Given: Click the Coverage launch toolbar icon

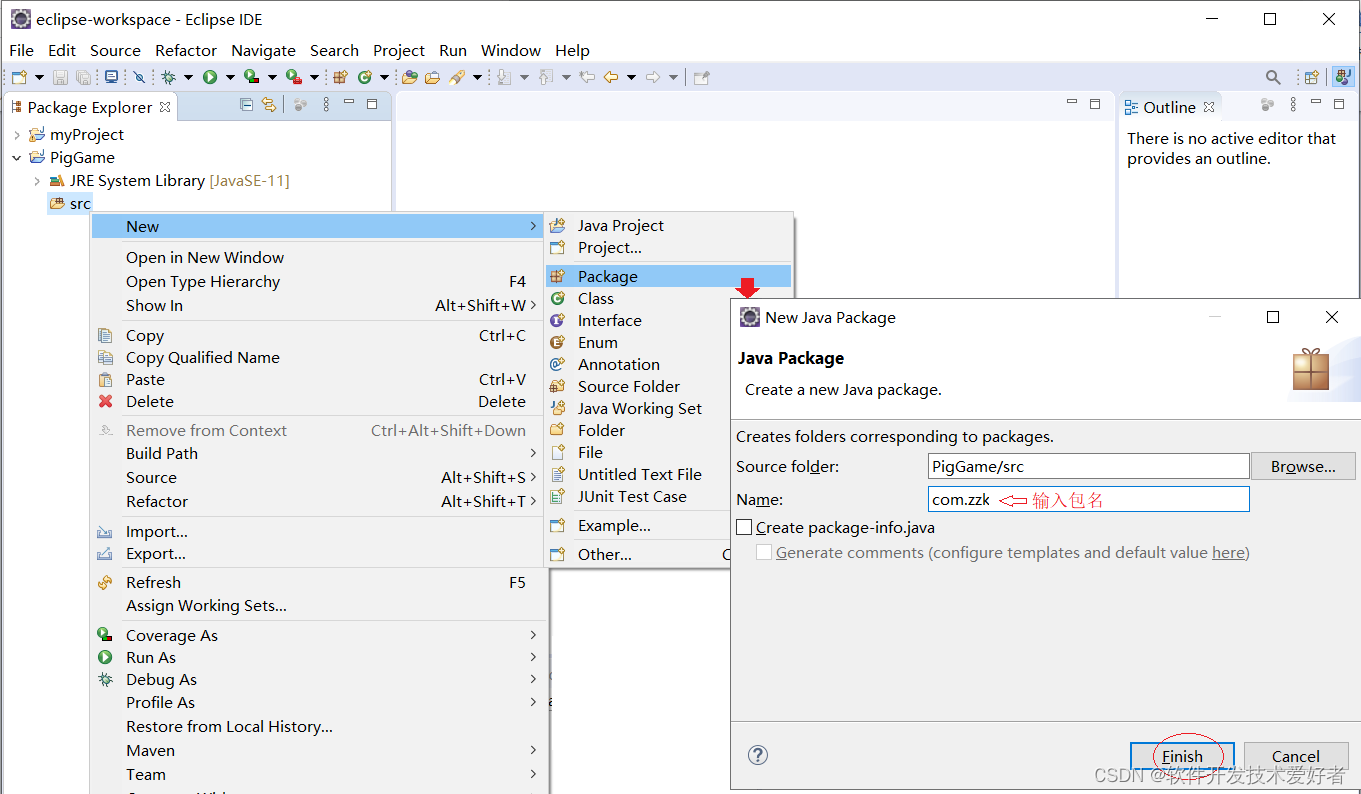Looking at the screenshot, I should pos(251,77).
